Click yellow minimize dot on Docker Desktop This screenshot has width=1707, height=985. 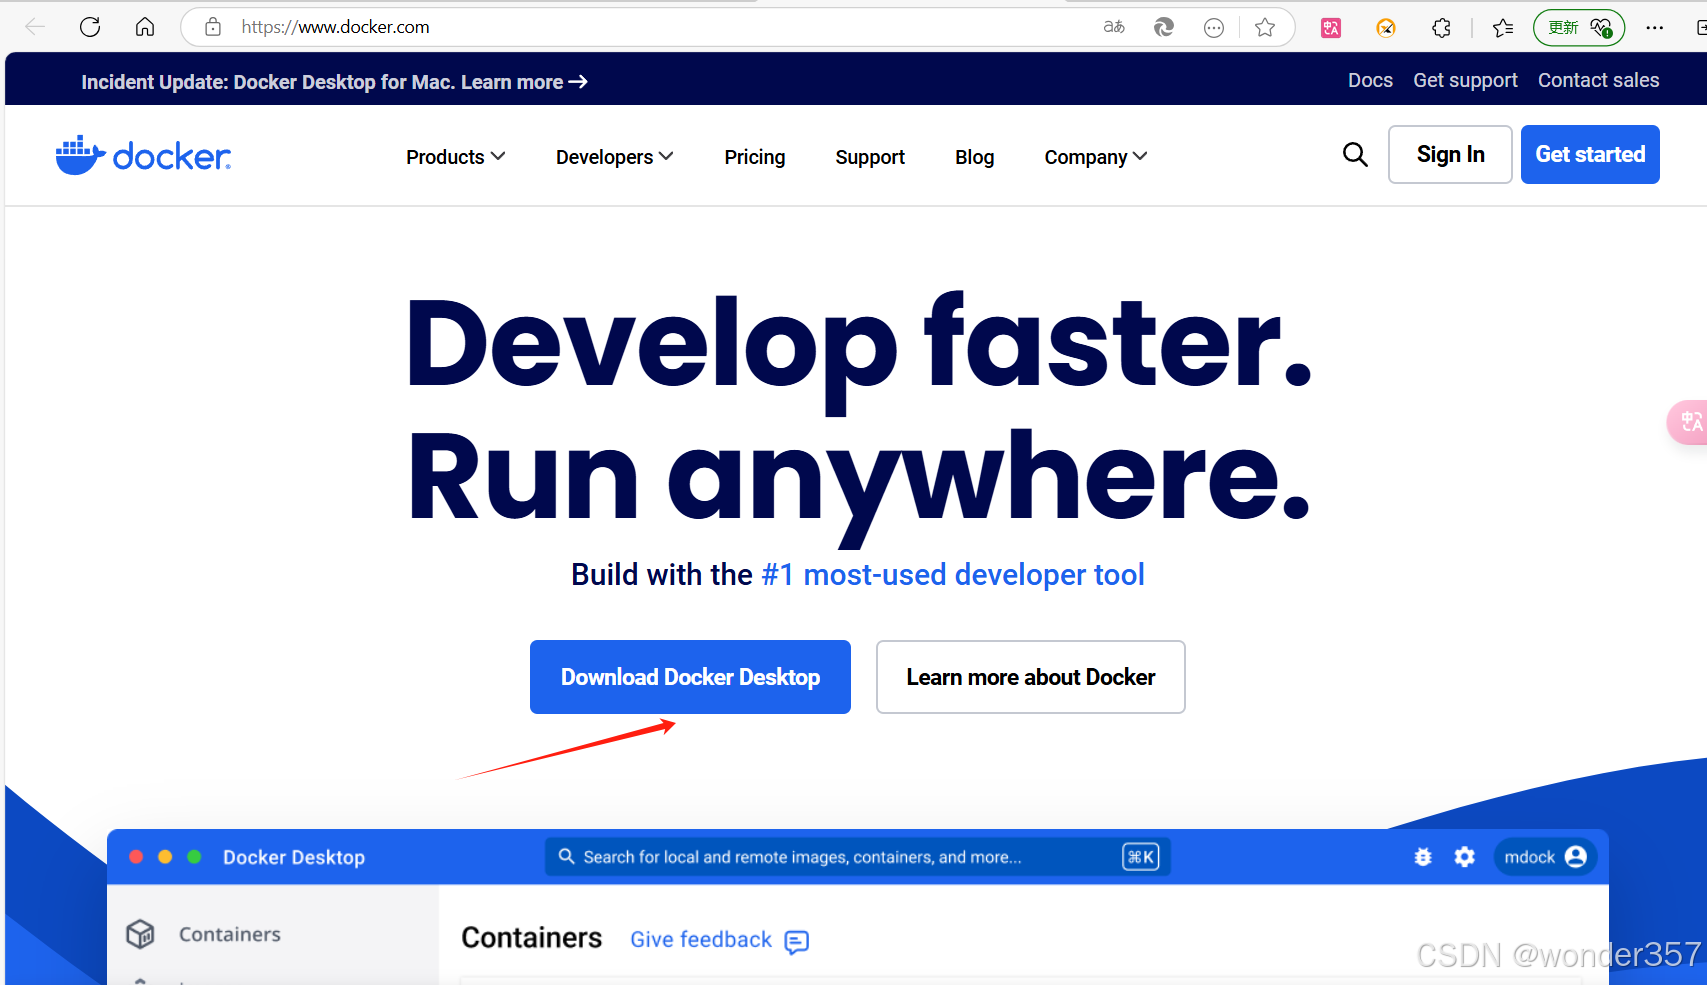(165, 857)
